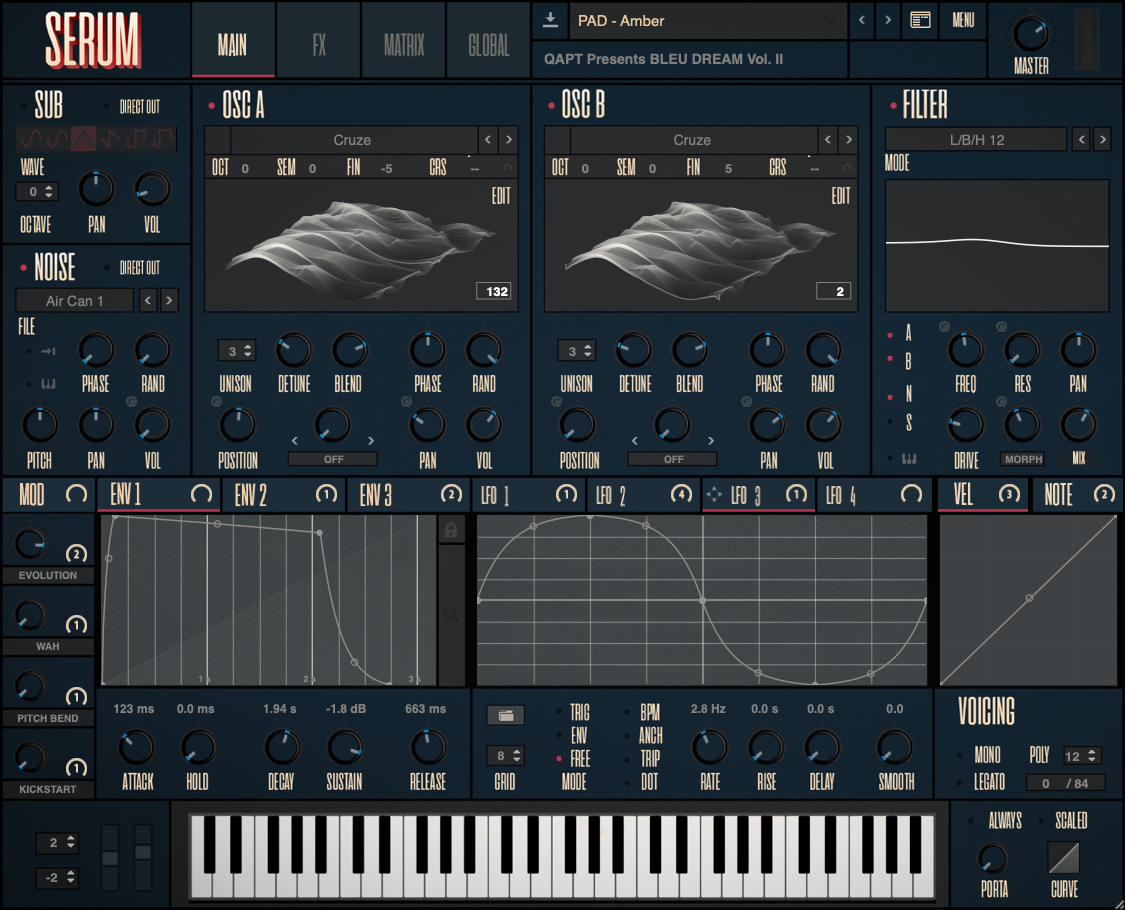The height and width of the screenshot is (910, 1125).
Task: Change Poly voice count stepper
Action: pos(1081,756)
